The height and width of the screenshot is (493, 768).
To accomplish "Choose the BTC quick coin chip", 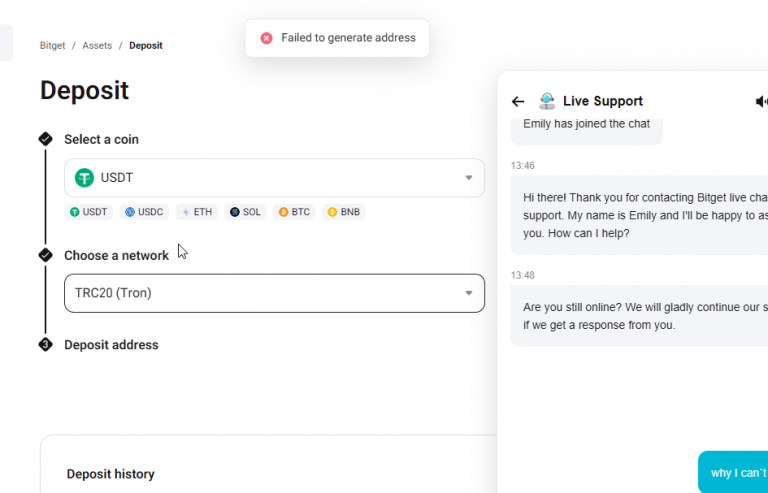I will point(294,212).
